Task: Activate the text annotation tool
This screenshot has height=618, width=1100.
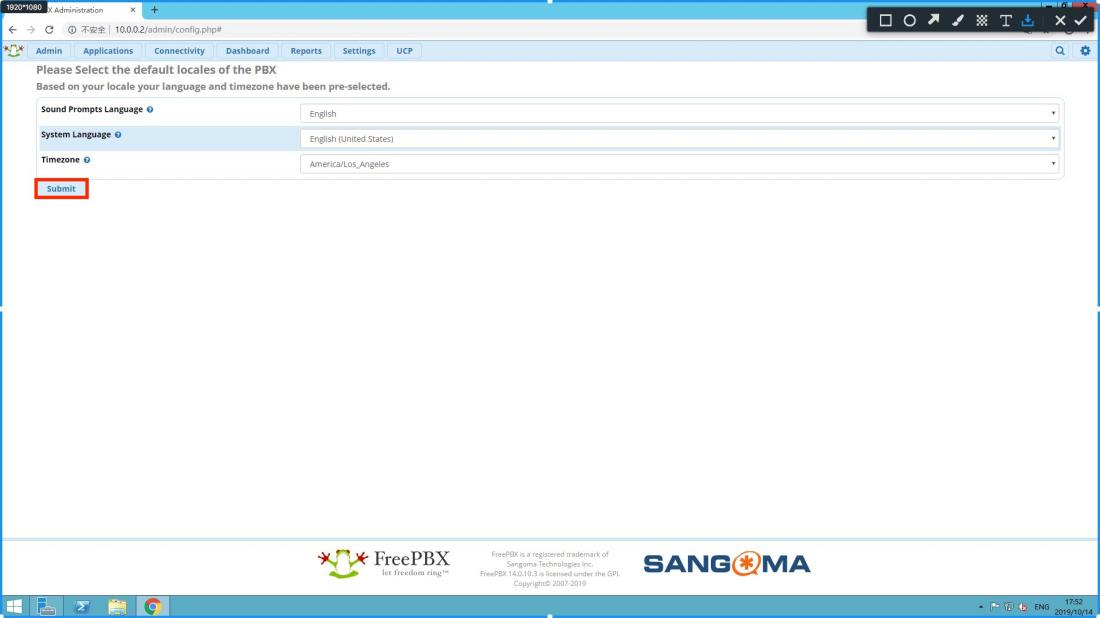Action: click(x=1006, y=20)
